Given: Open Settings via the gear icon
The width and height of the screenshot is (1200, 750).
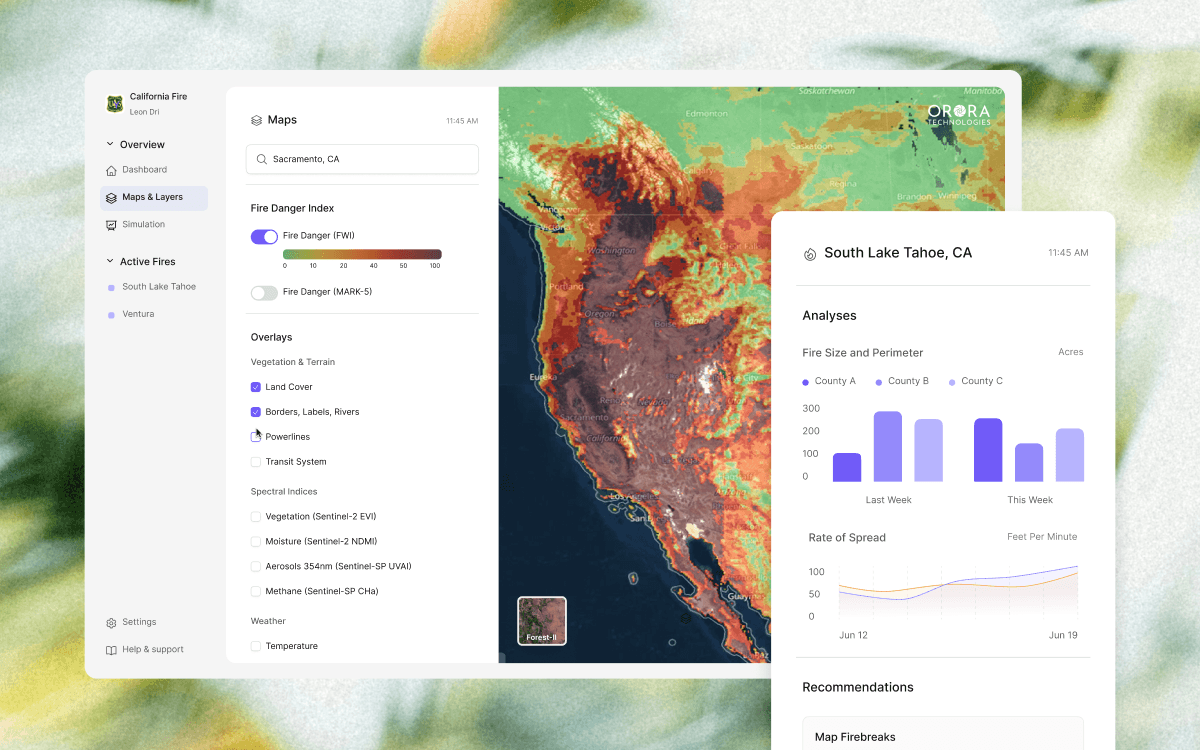Looking at the screenshot, I should coord(111,623).
